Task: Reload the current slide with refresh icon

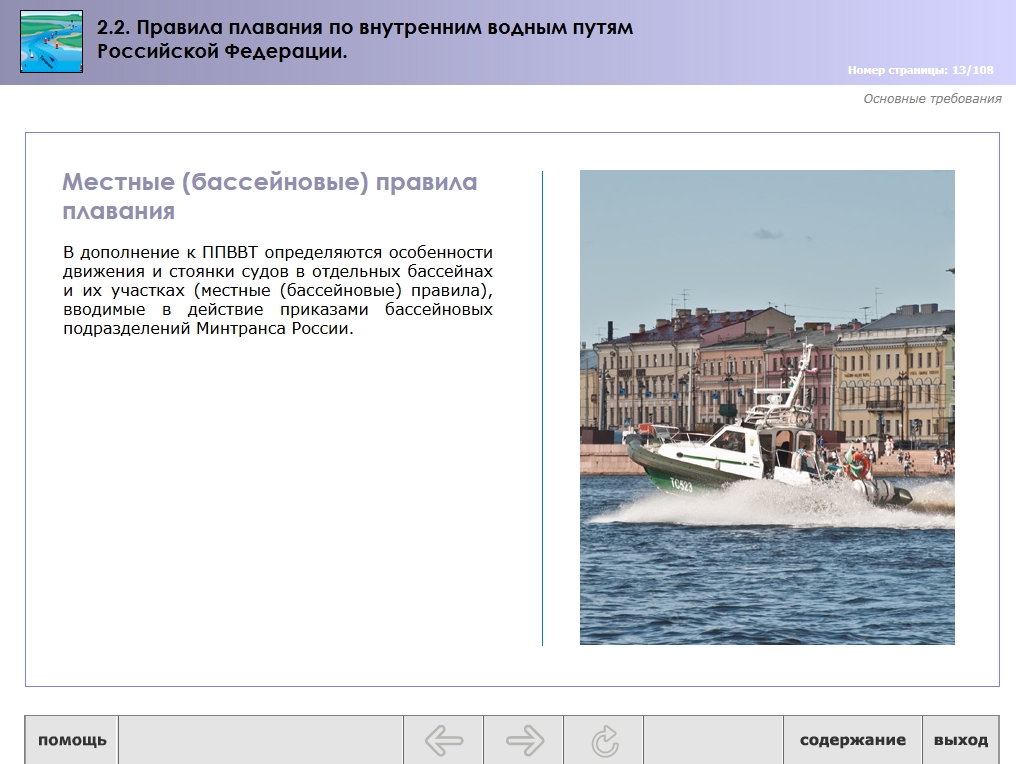Action: [604, 740]
